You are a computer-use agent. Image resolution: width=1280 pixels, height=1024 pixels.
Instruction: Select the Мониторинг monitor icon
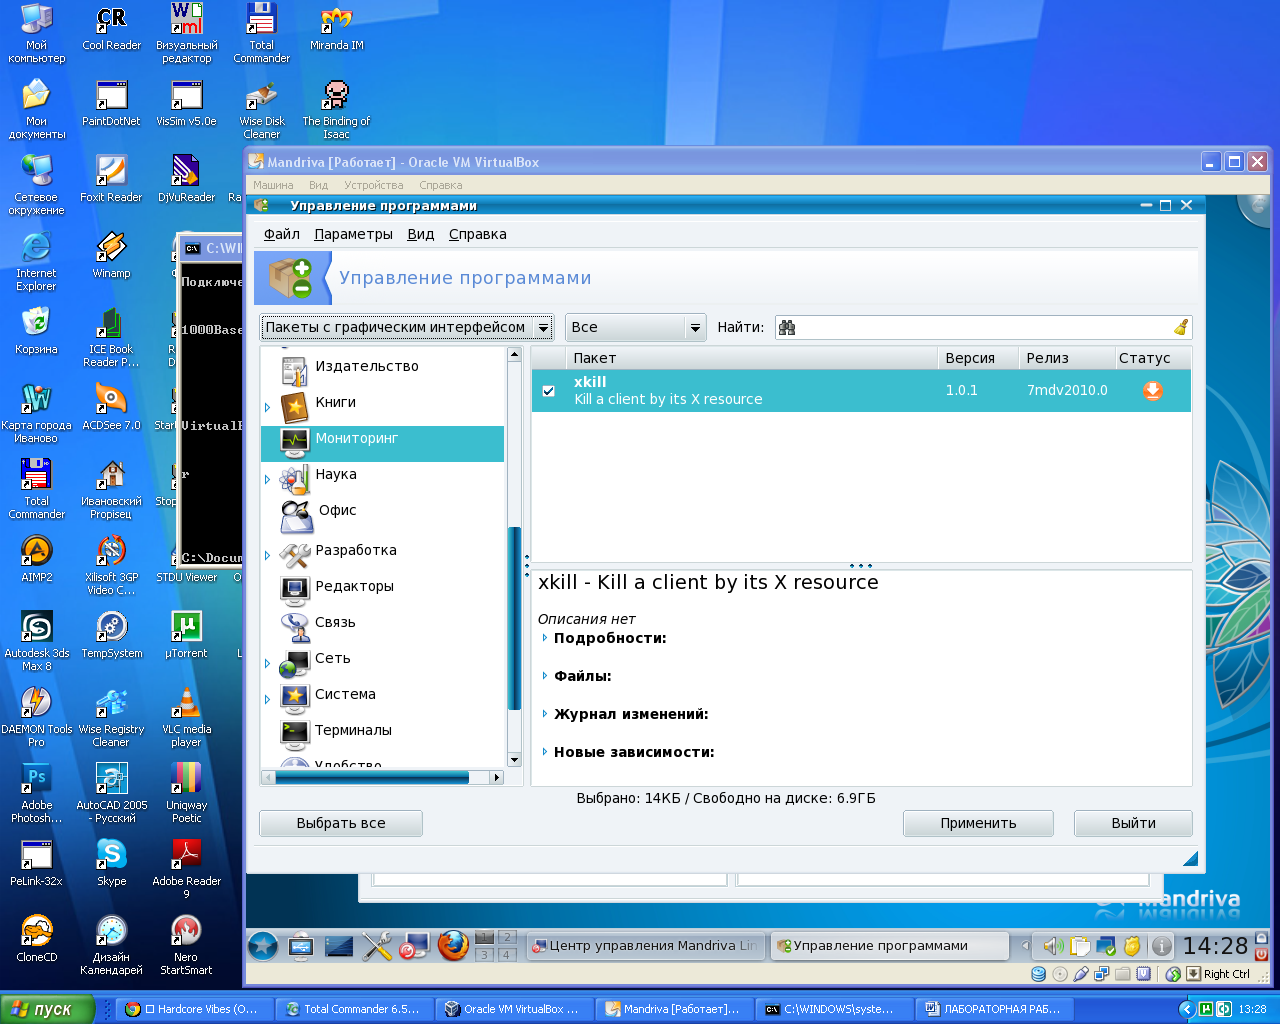pos(294,441)
